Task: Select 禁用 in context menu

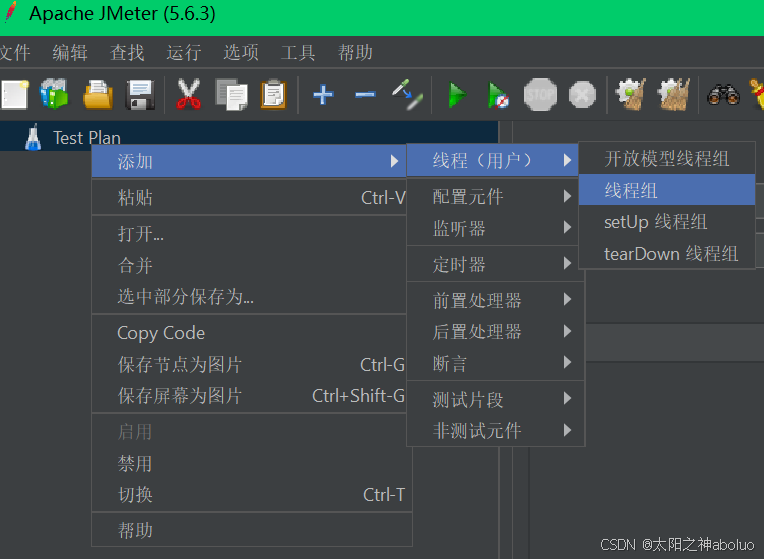Action: [251, 463]
